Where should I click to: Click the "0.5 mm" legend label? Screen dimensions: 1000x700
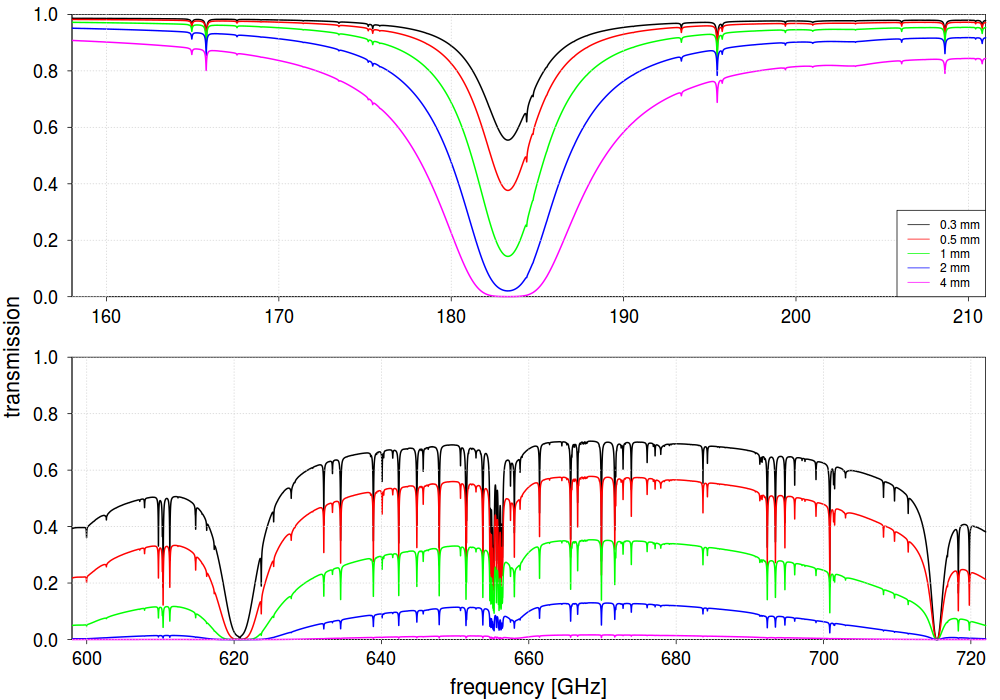[959, 240]
